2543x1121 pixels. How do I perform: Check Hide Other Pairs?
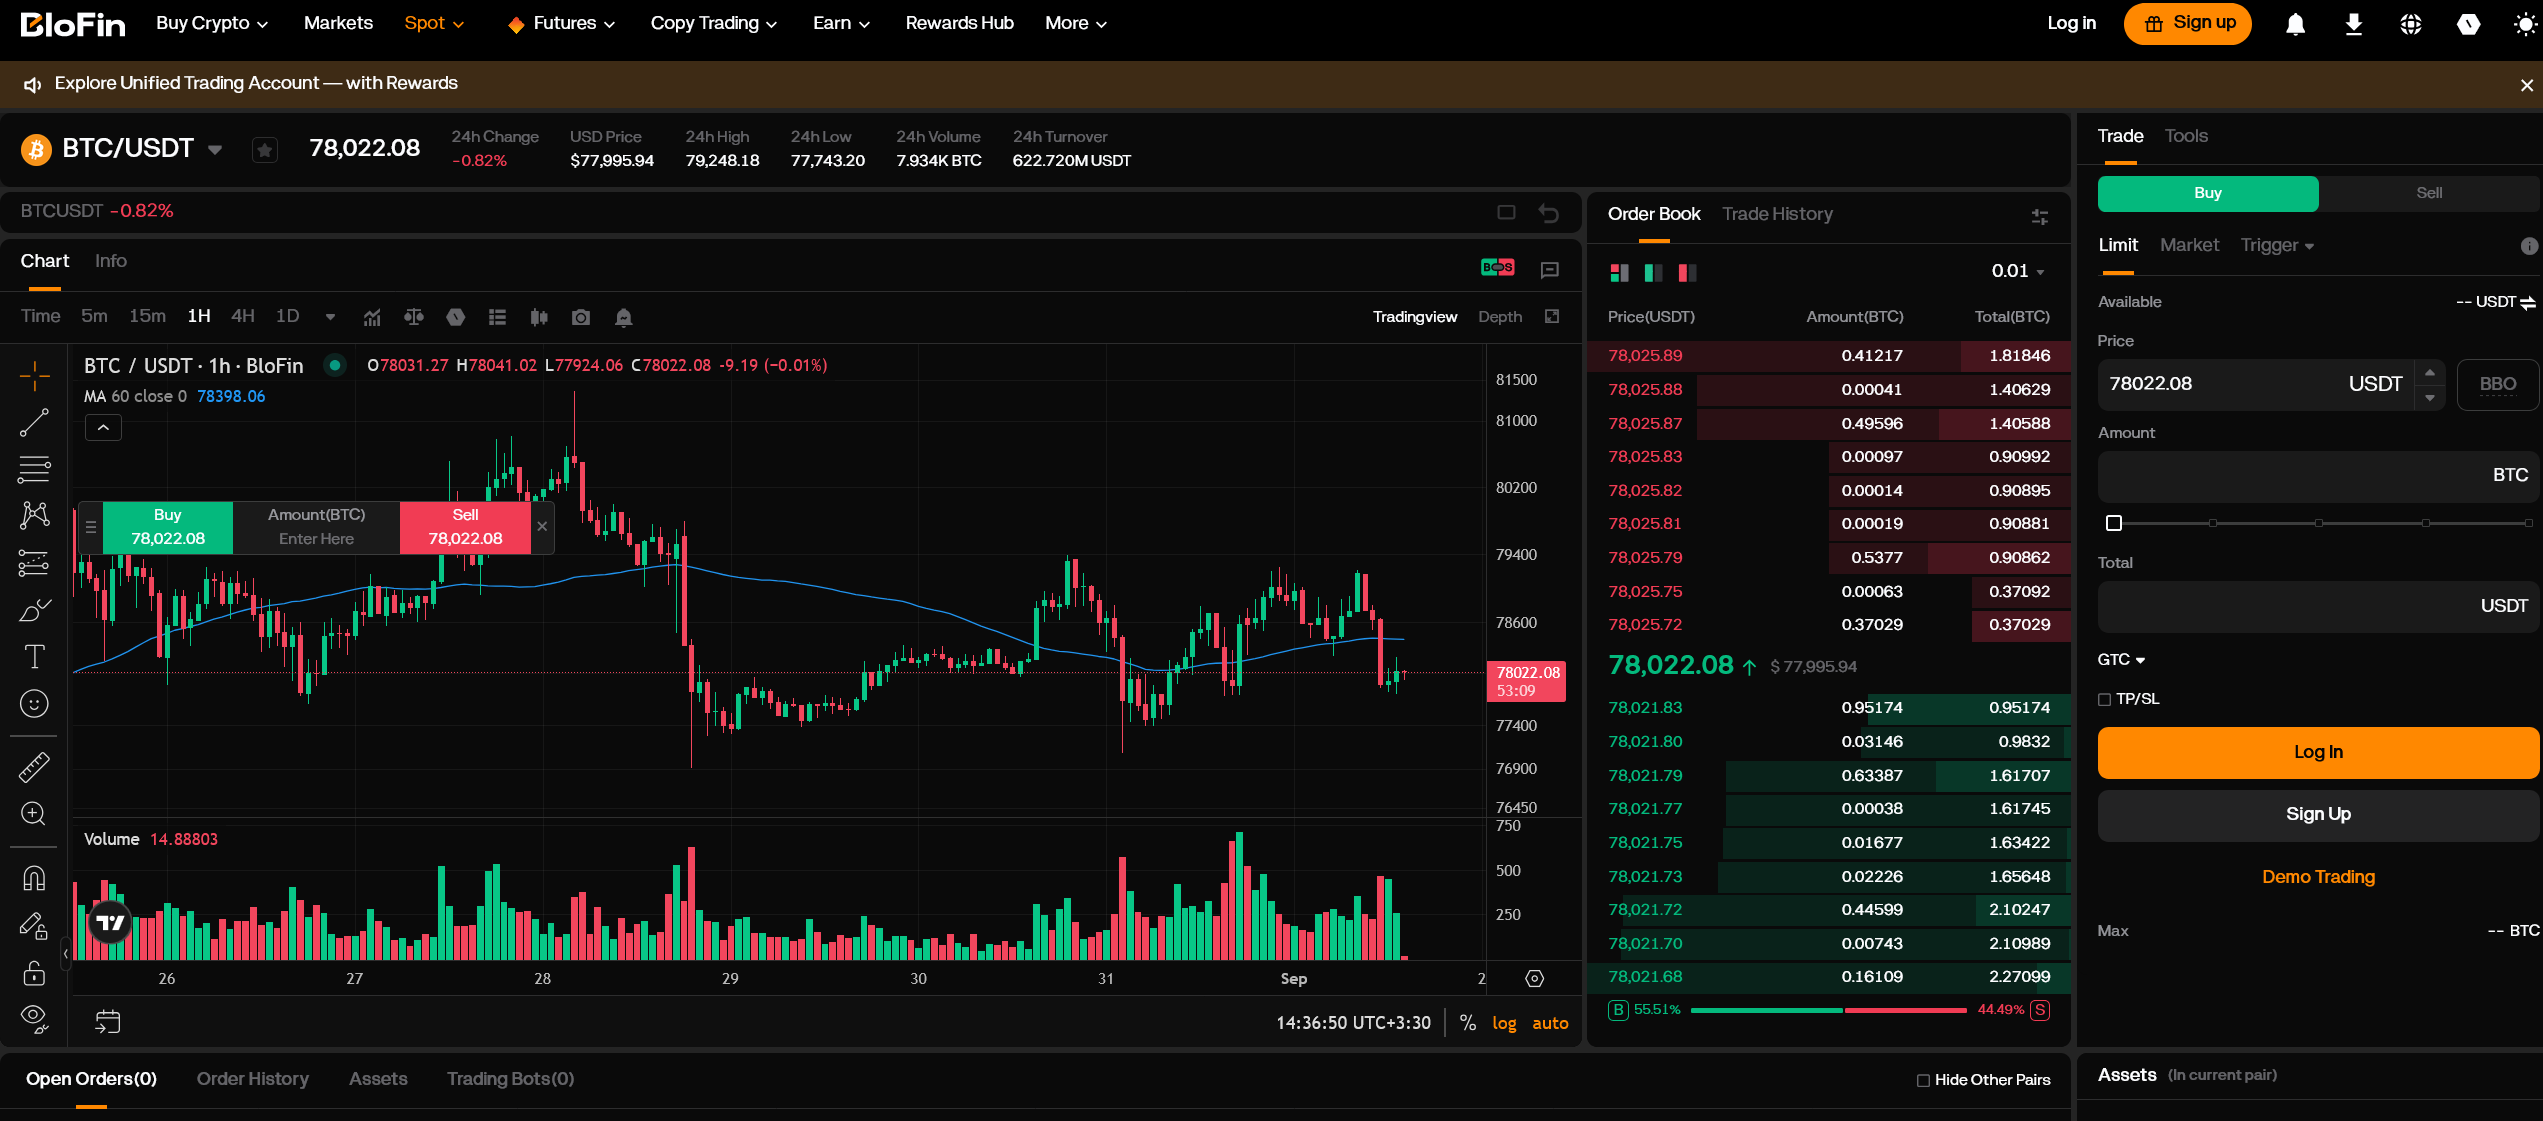tap(1923, 1080)
